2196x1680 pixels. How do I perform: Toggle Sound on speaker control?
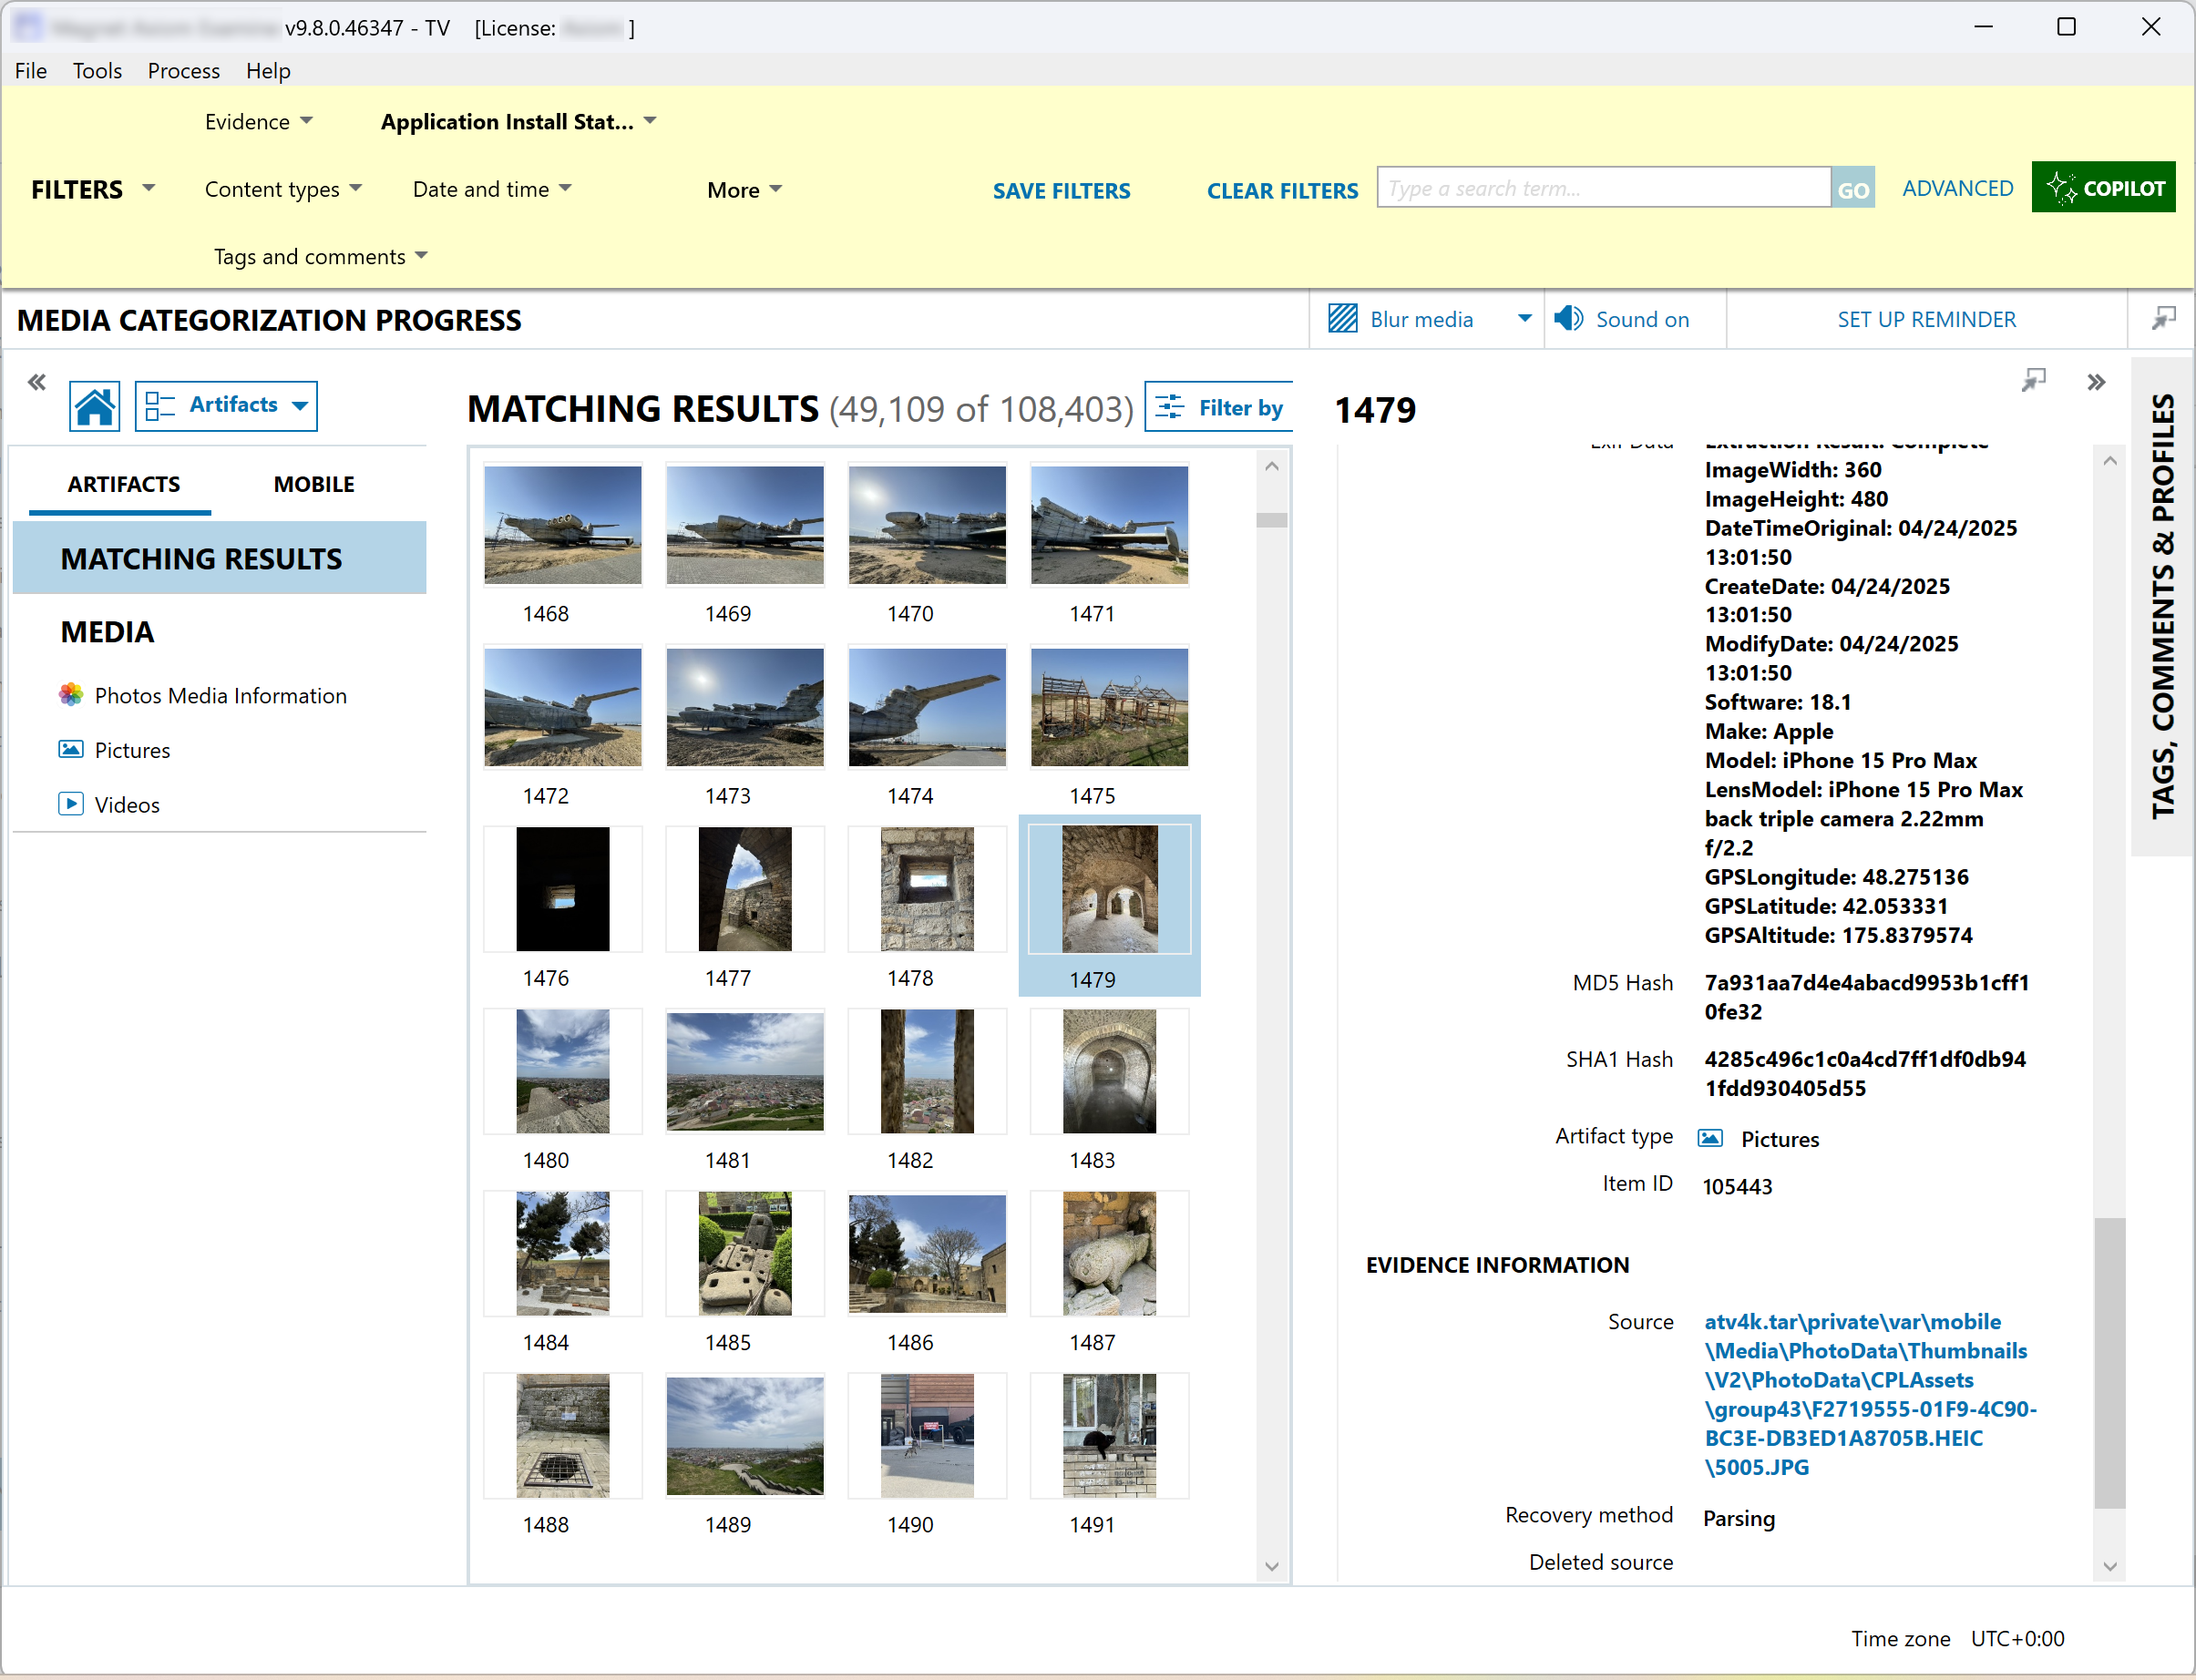(x=1622, y=319)
